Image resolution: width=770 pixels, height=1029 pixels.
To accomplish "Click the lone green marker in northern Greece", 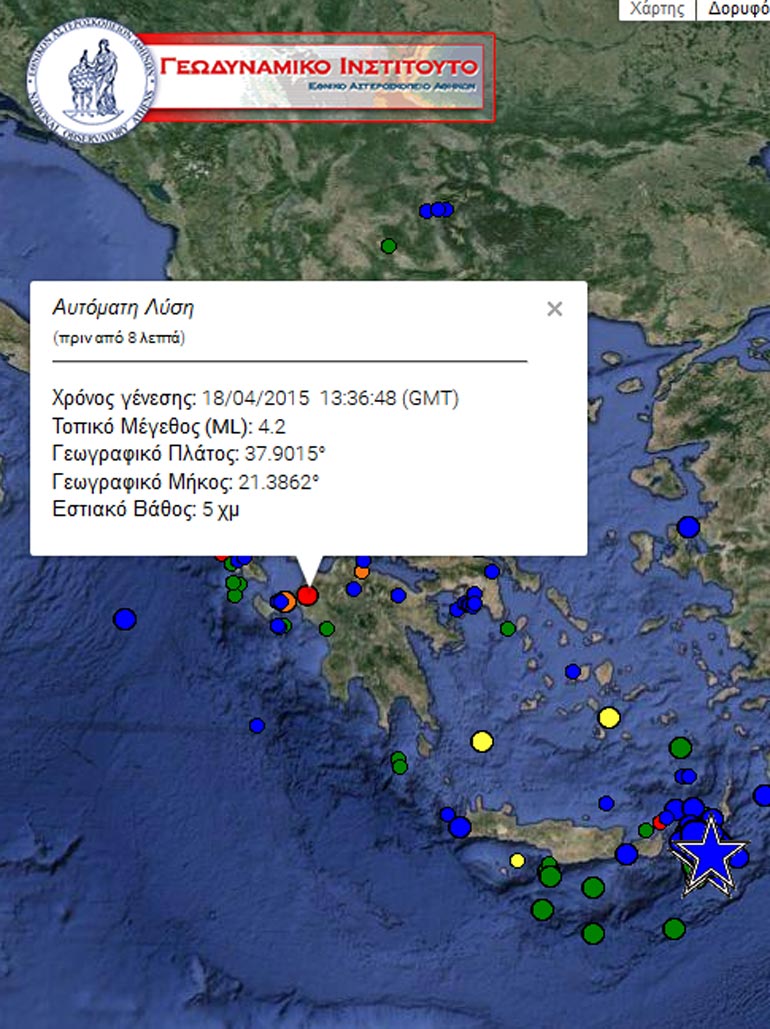I will click(x=389, y=245).
